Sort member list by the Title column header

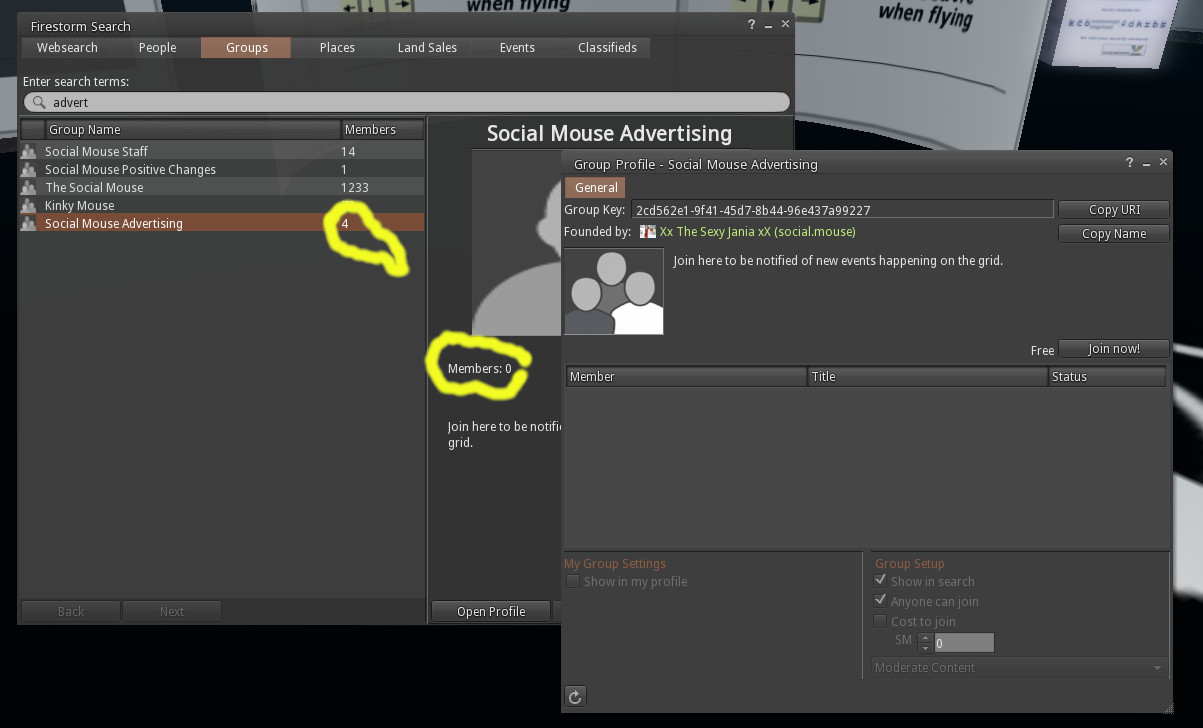(x=927, y=376)
